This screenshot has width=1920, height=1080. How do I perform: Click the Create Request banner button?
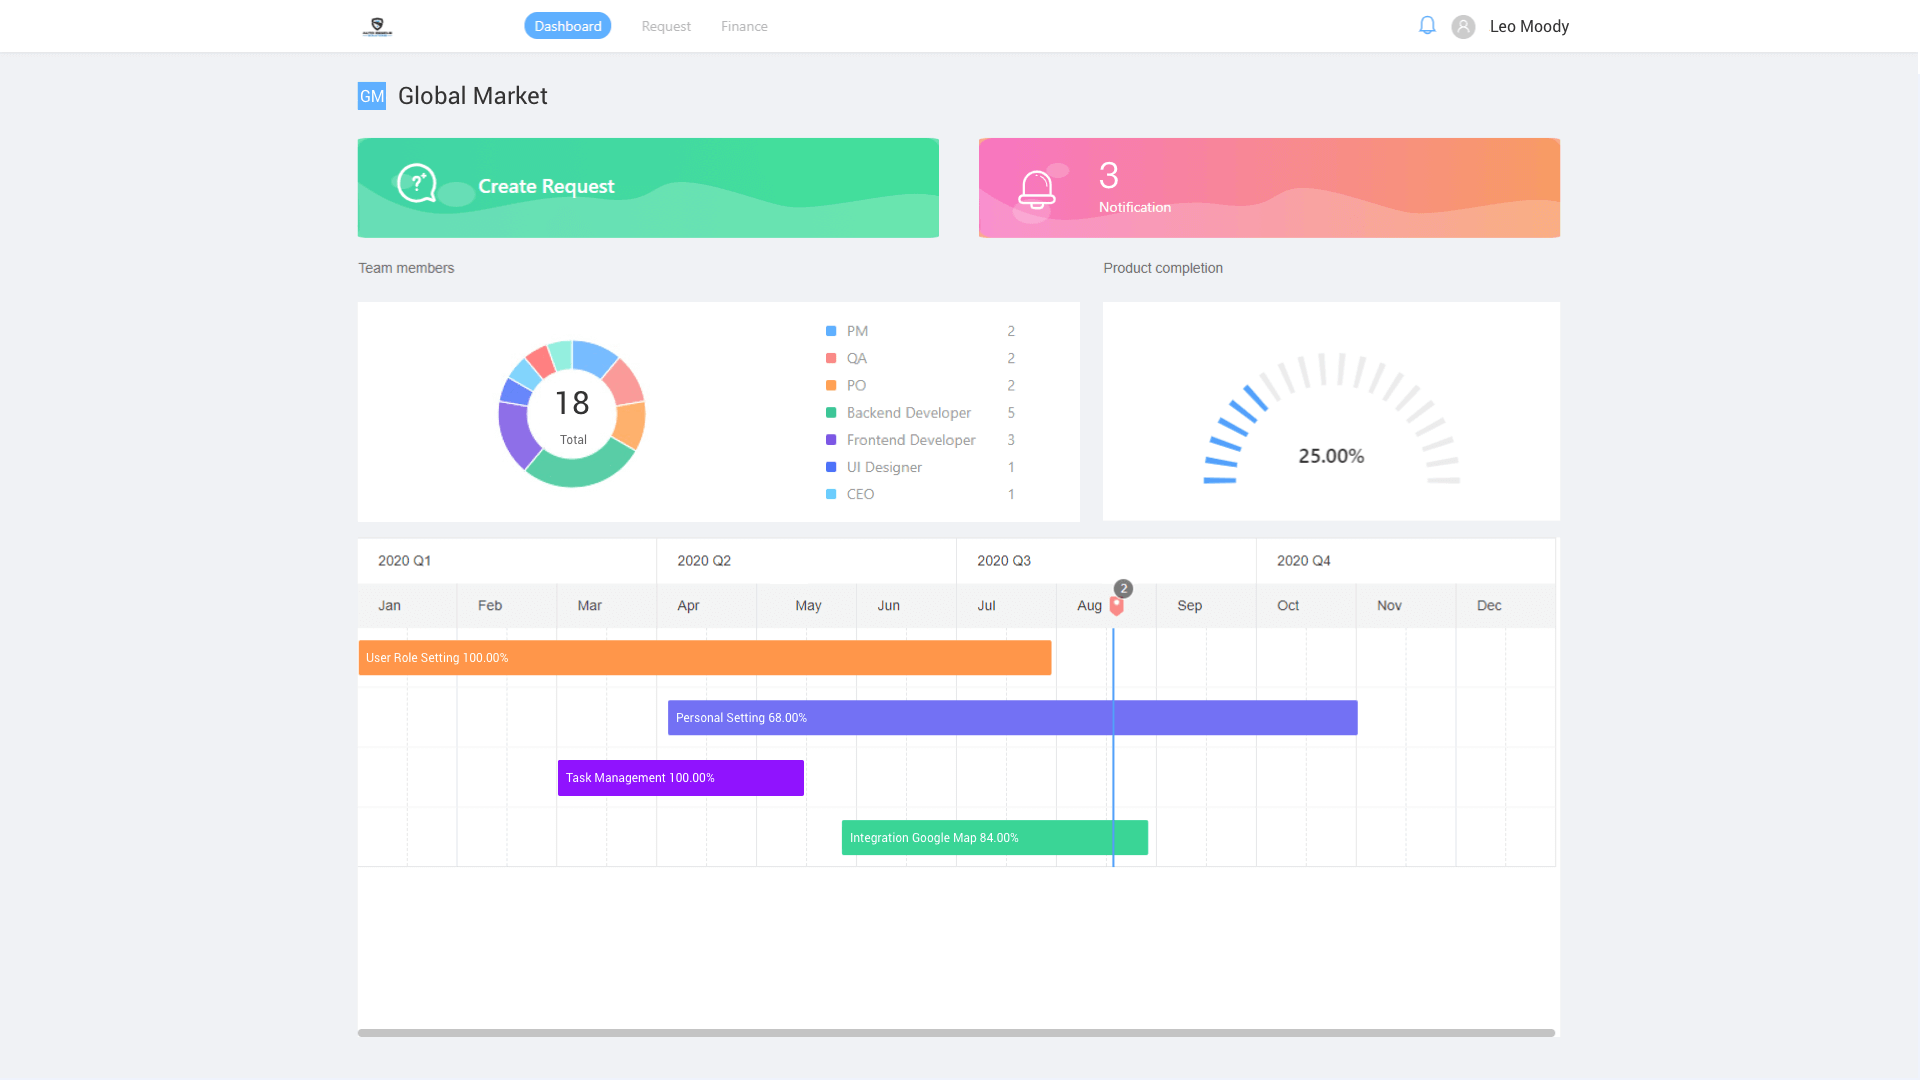pos(648,188)
